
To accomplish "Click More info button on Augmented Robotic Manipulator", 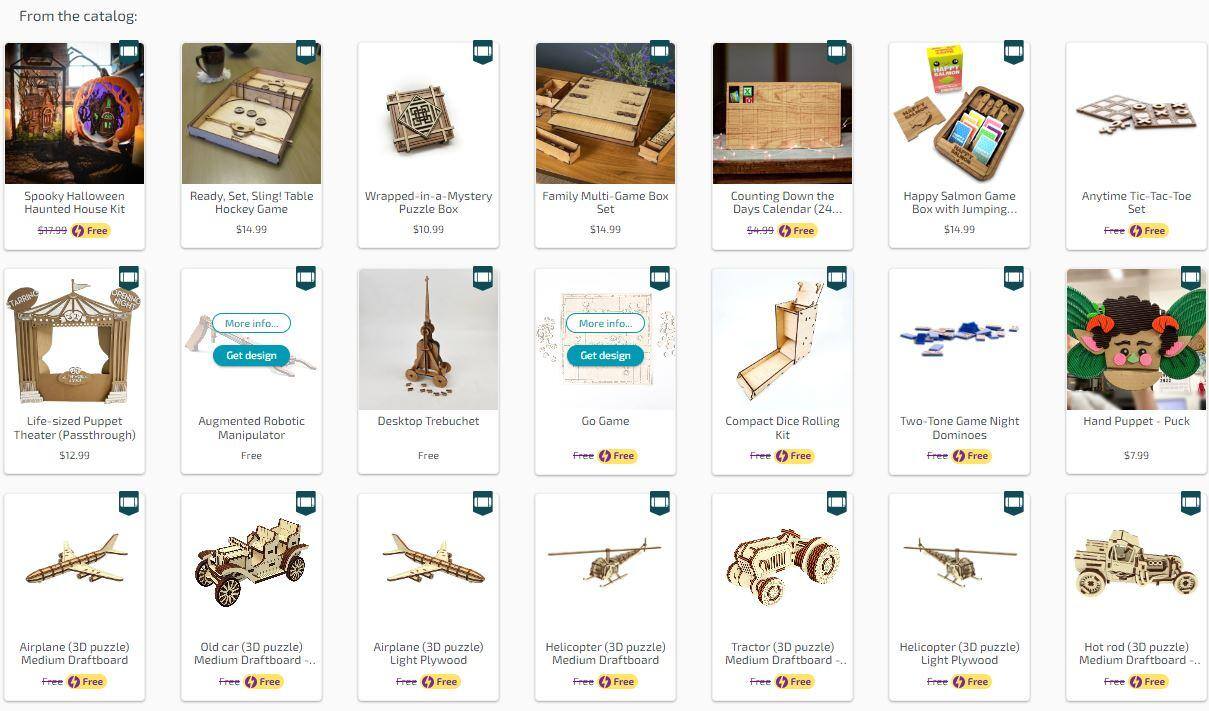I will coord(251,324).
